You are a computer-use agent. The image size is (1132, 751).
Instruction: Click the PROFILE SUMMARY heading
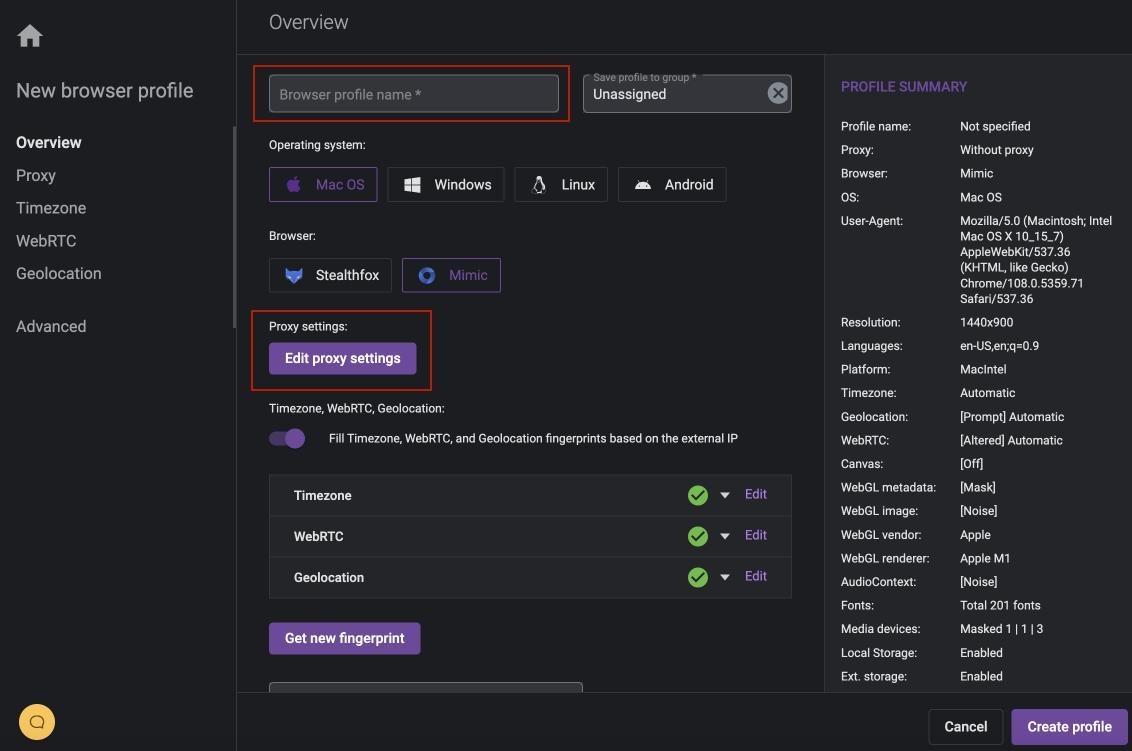(x=903, y=87)
